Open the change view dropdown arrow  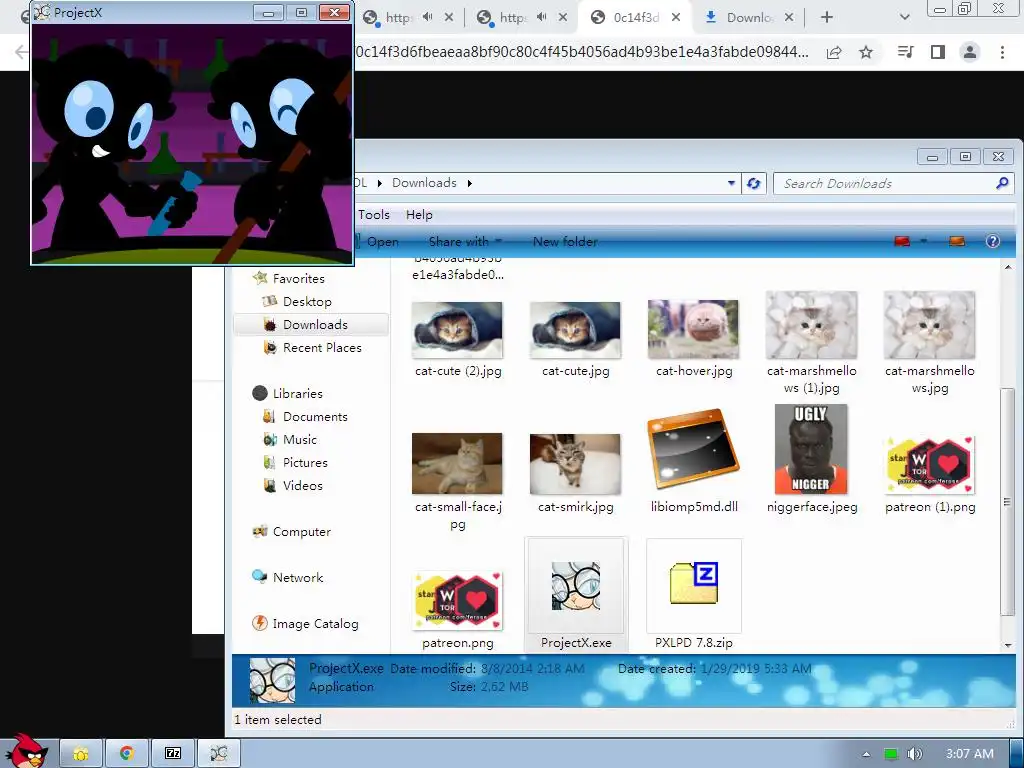tap(924, 242)
